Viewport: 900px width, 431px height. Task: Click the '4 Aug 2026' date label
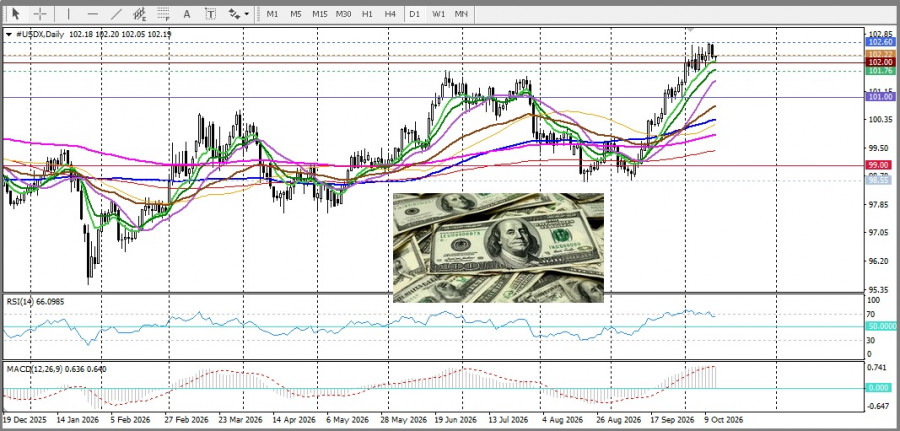[563, 419]
